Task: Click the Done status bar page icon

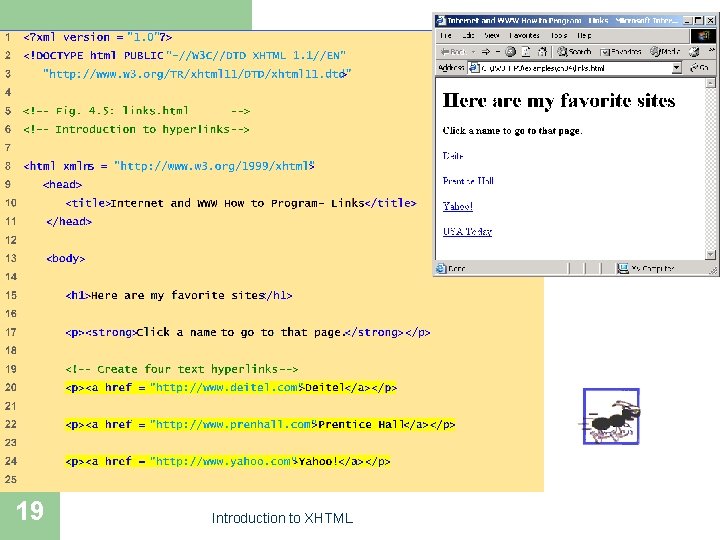Action: 441,268
